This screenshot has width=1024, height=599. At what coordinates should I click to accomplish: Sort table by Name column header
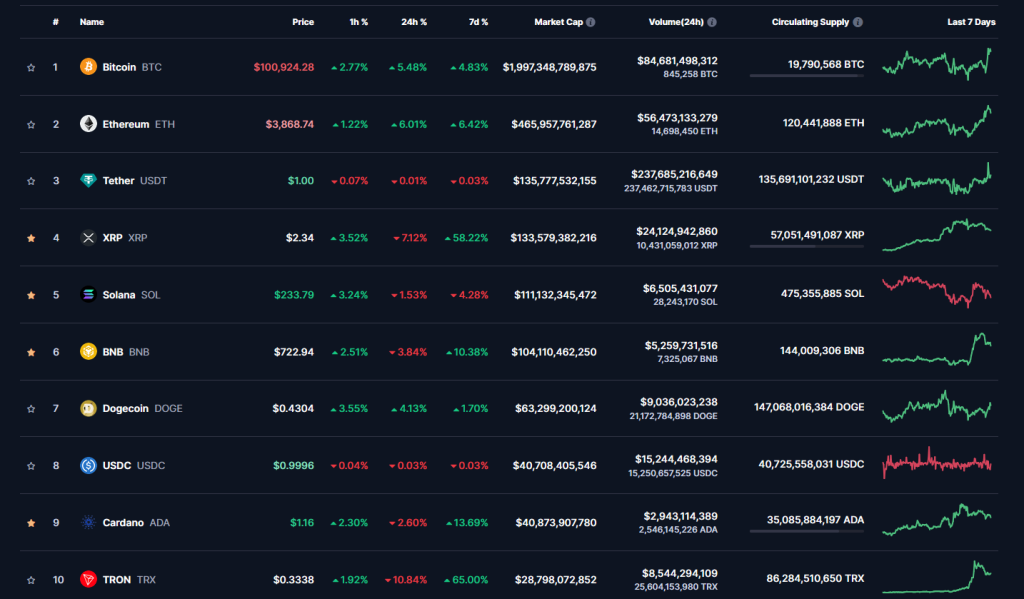click(91, 22)
